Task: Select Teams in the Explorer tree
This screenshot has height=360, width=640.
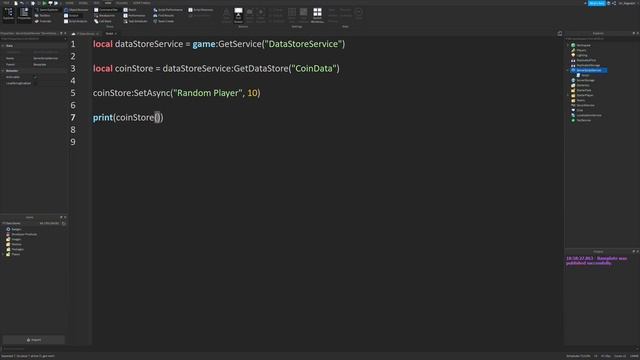Action: 578,100
